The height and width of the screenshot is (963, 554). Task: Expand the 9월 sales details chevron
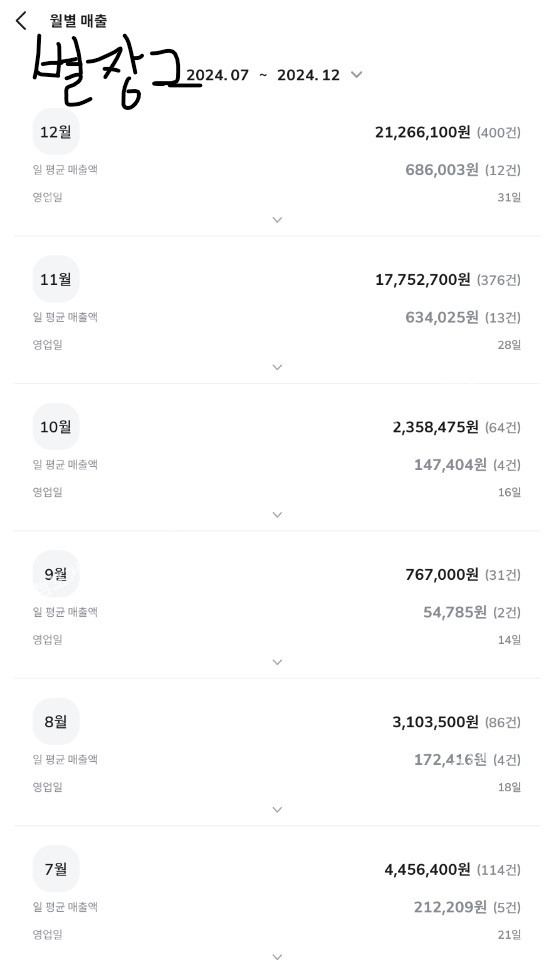pyautogui.click(x=277, y=662)
